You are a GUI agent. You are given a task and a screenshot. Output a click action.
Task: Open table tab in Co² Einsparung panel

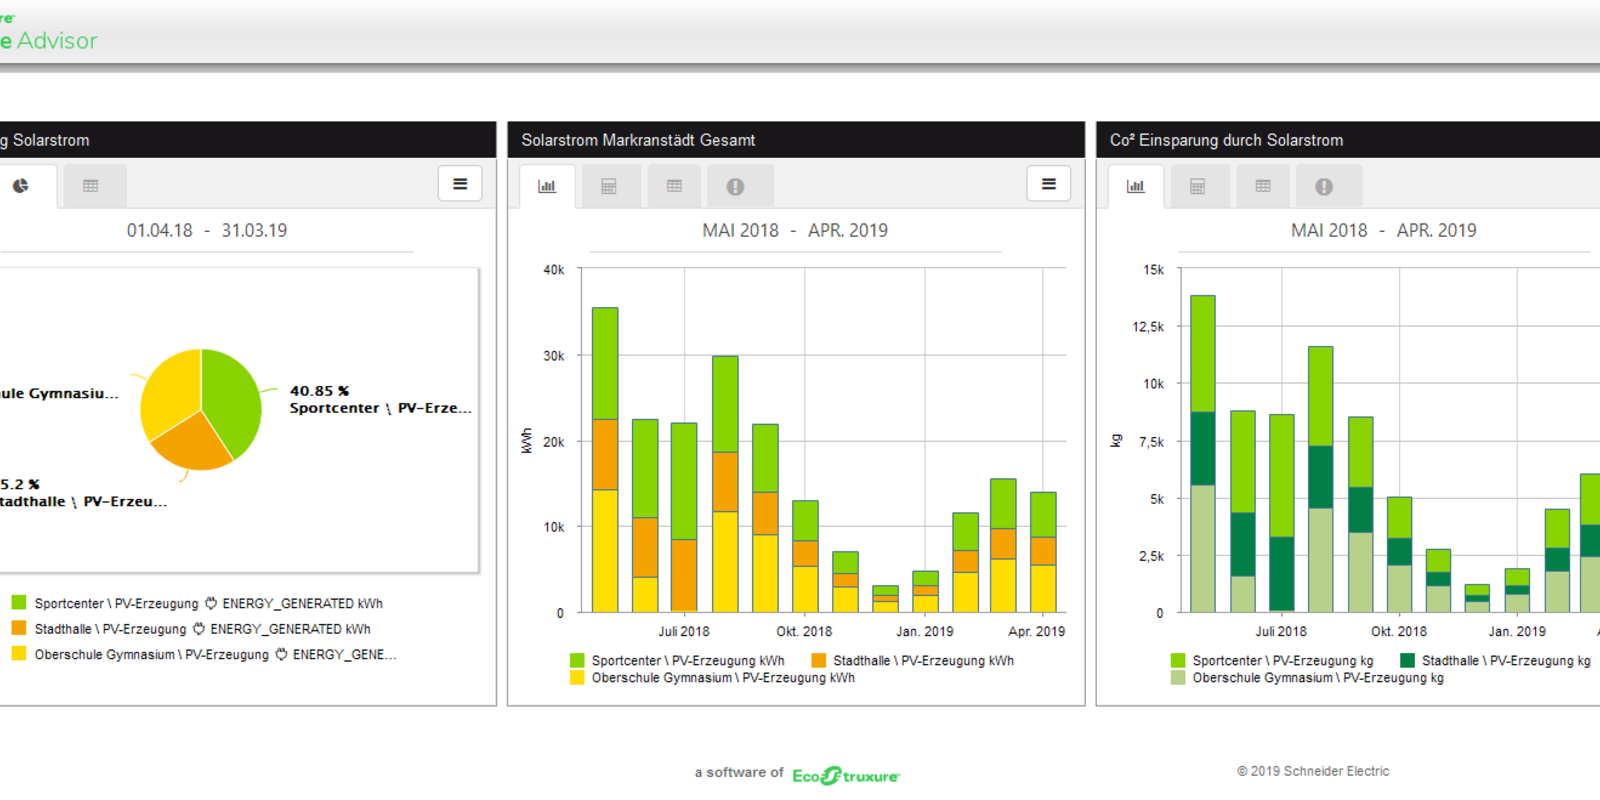[1263, 186]
